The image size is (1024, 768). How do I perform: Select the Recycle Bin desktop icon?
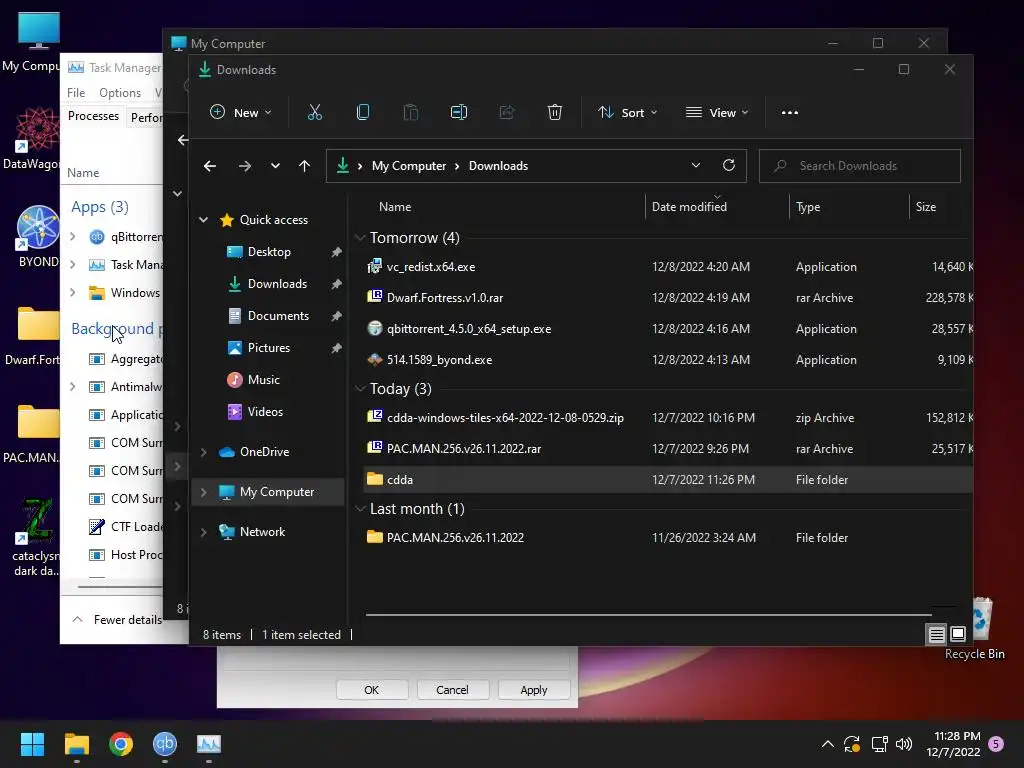tap(975, 629)
